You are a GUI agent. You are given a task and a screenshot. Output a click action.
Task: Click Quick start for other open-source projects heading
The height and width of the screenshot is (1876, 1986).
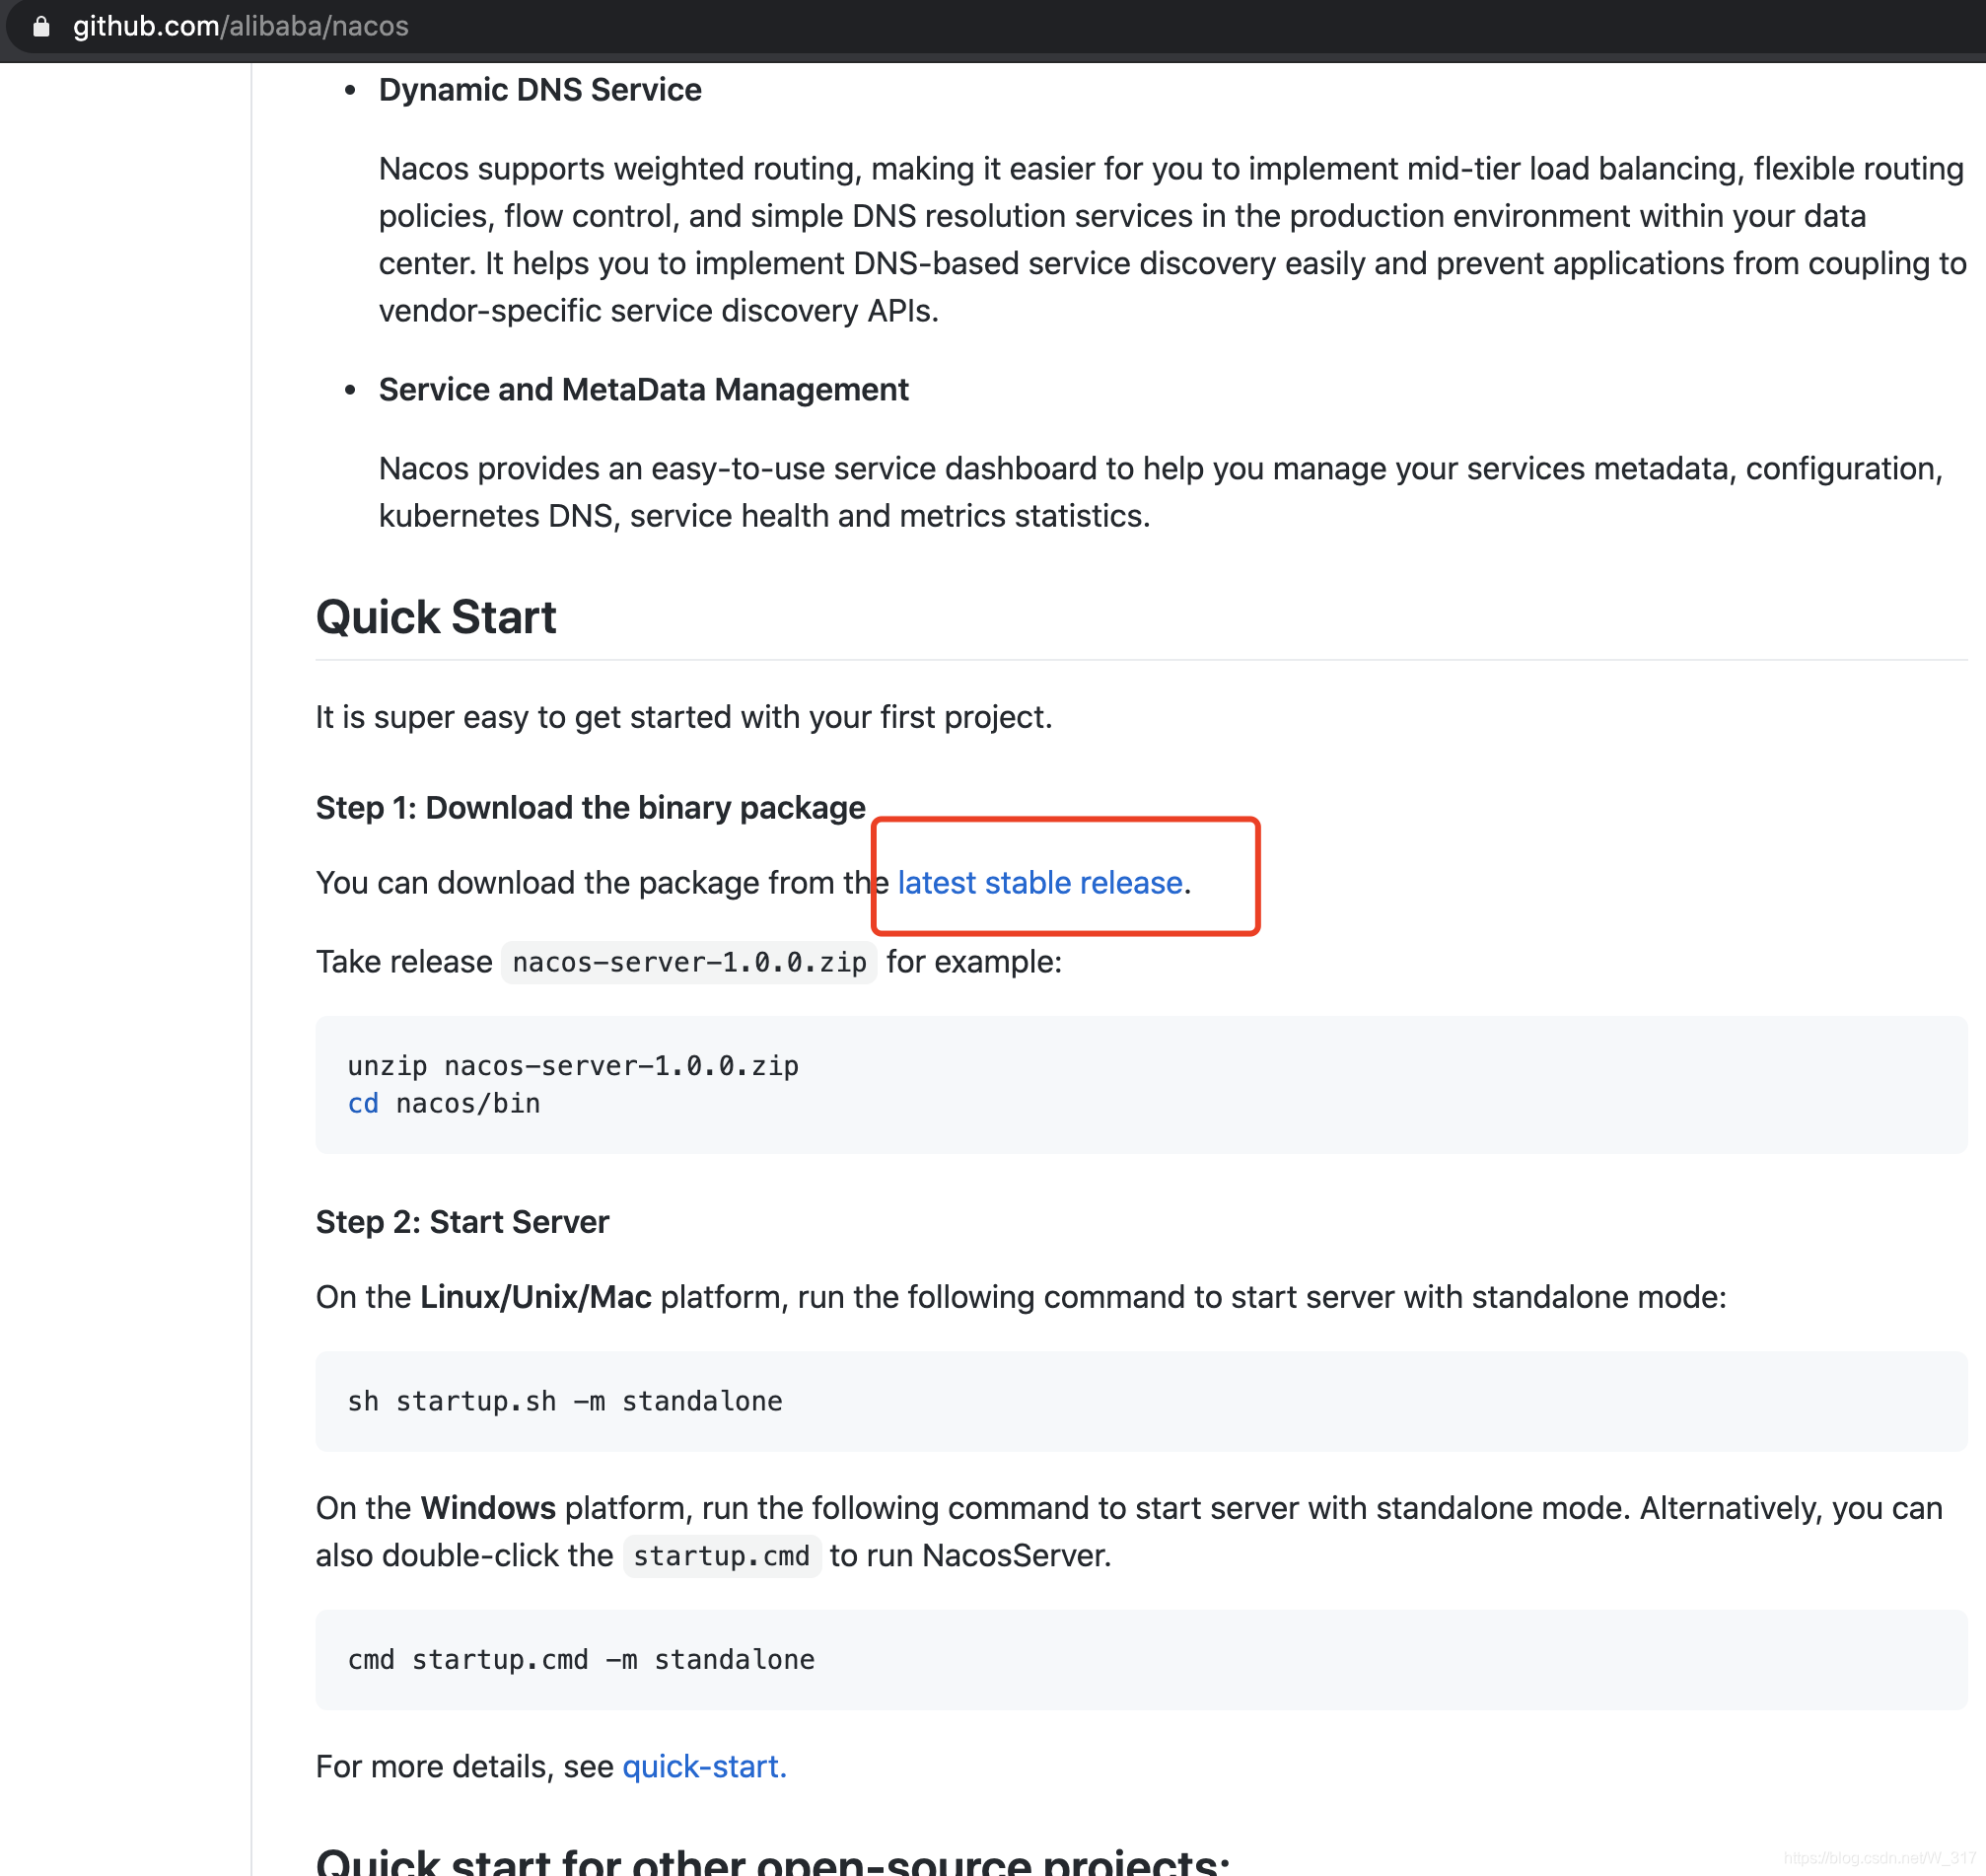(x=772, y=1862)
